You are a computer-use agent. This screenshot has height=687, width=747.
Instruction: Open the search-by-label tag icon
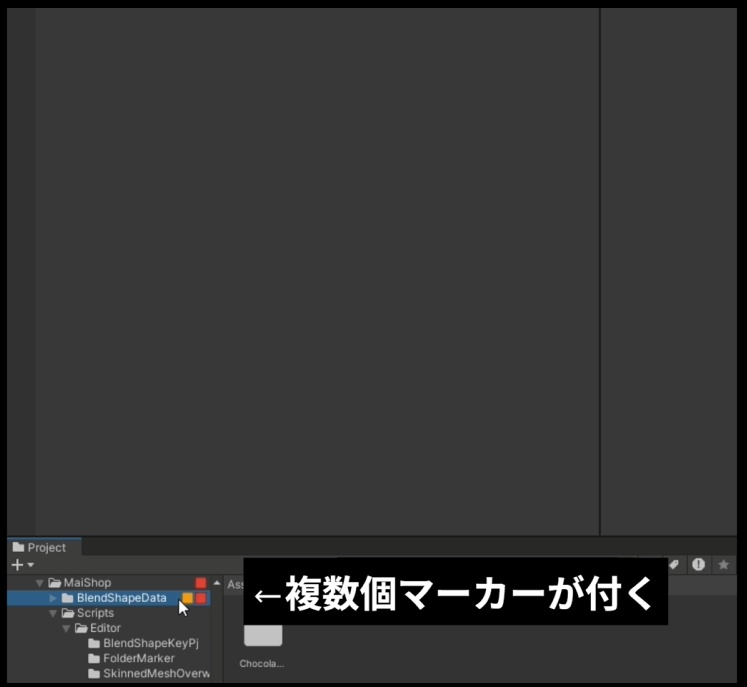(x=674, y=565)
